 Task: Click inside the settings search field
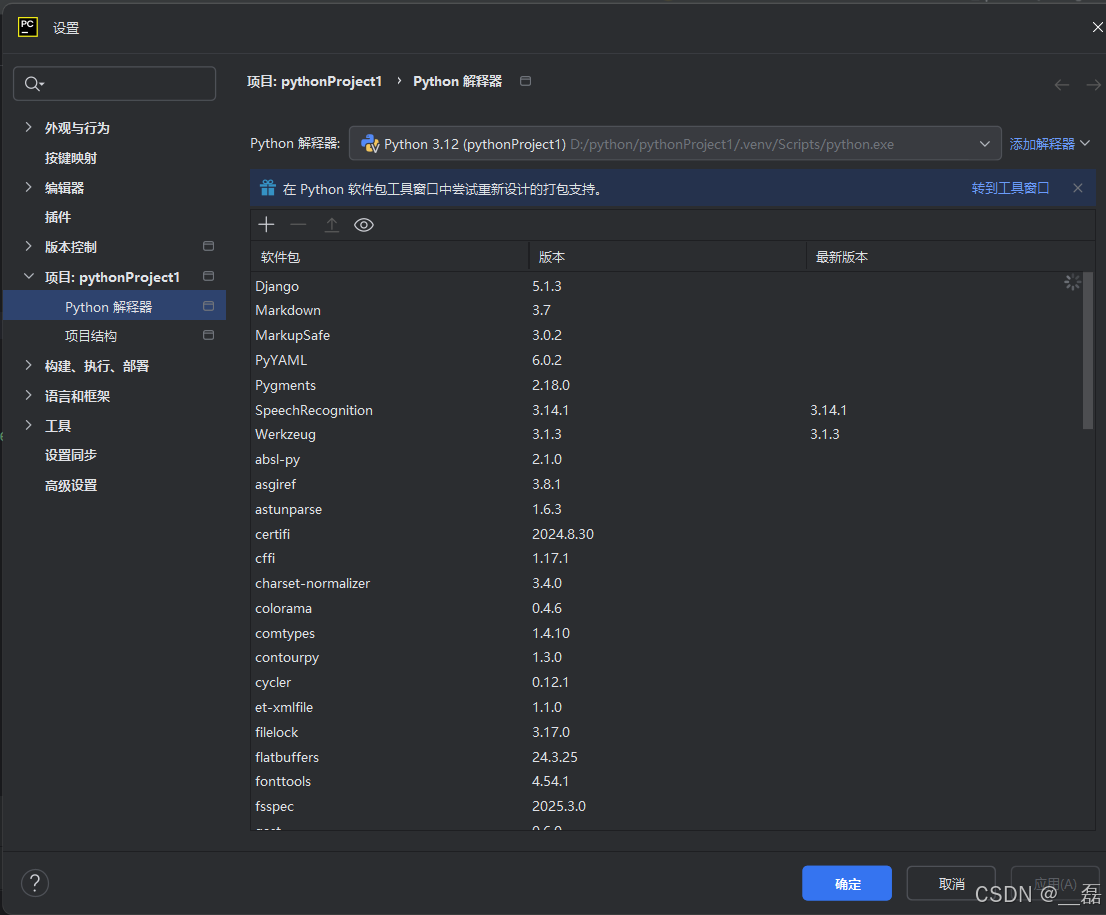tap(114, 83)
